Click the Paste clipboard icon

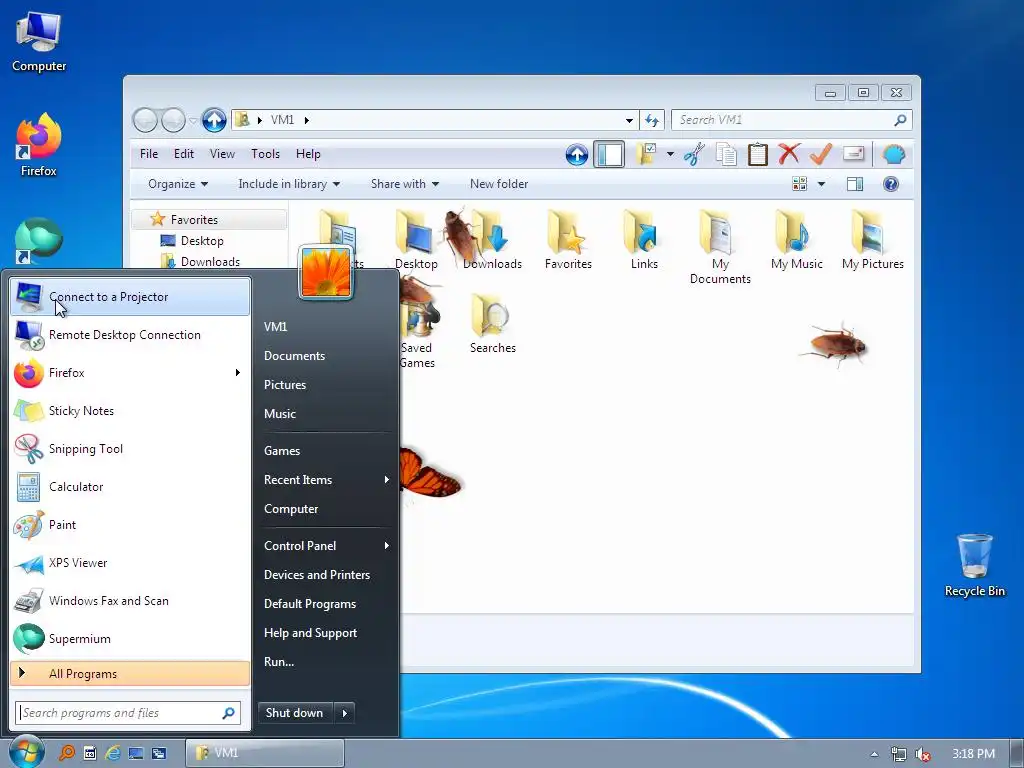(x=758, y=155)
